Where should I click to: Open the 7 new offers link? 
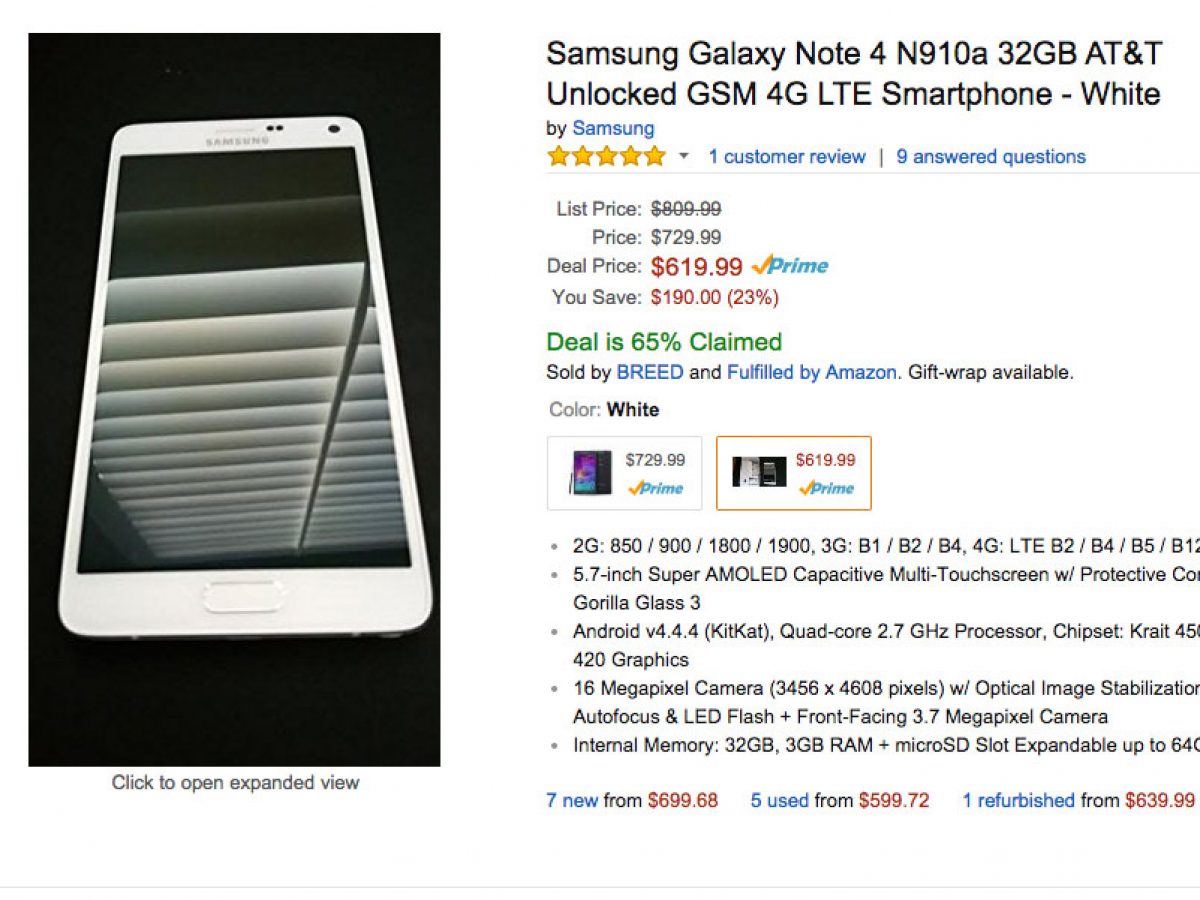pyautogui.click(x=572, y=800)
